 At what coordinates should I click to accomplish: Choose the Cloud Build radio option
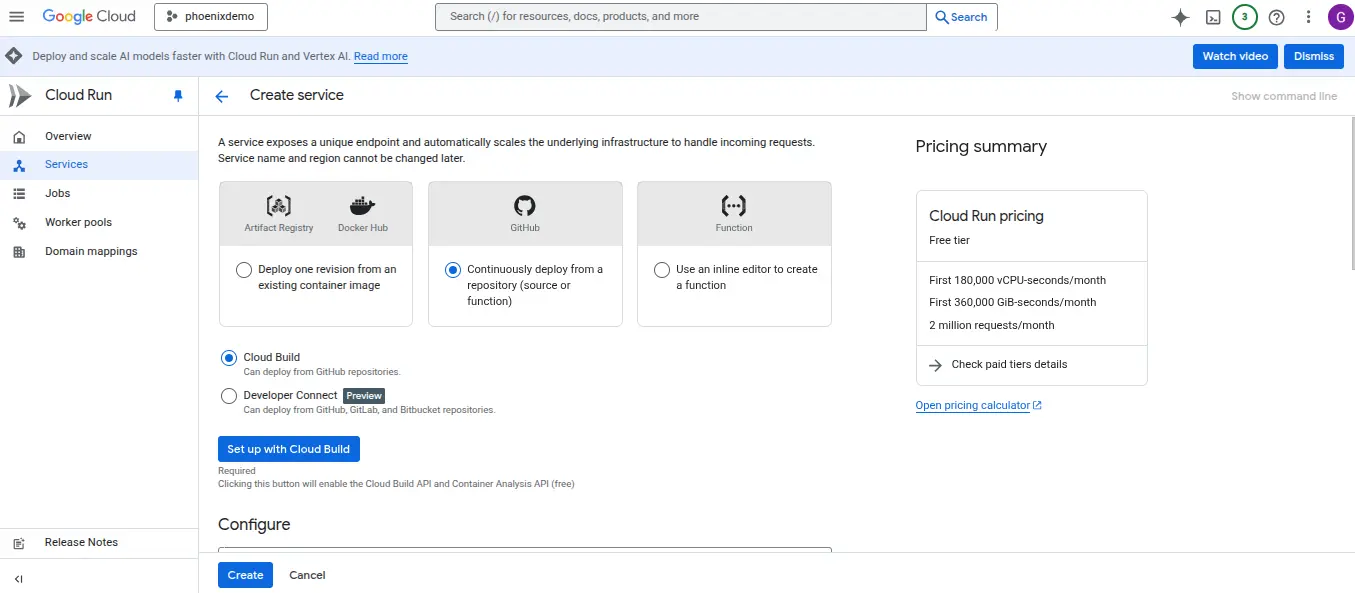(x=229, y=358)
